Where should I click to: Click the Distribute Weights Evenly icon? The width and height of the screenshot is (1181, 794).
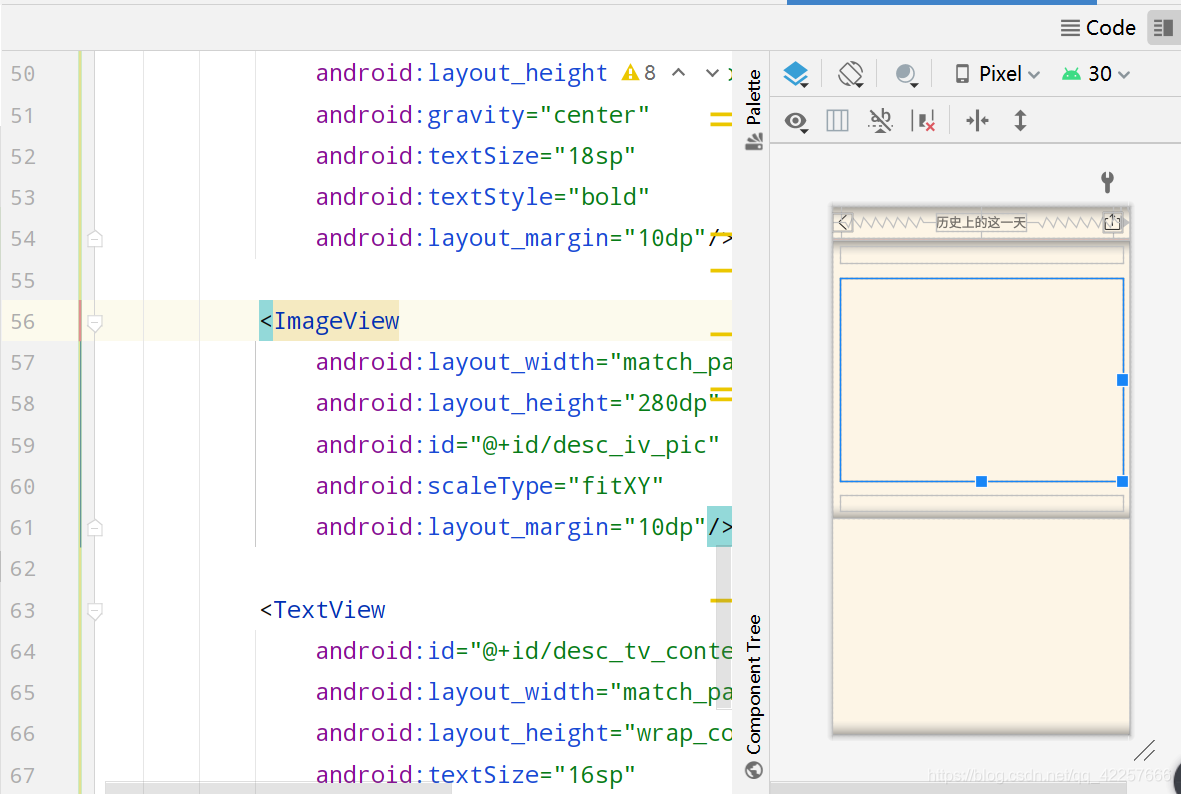click(x=976, y=121)
